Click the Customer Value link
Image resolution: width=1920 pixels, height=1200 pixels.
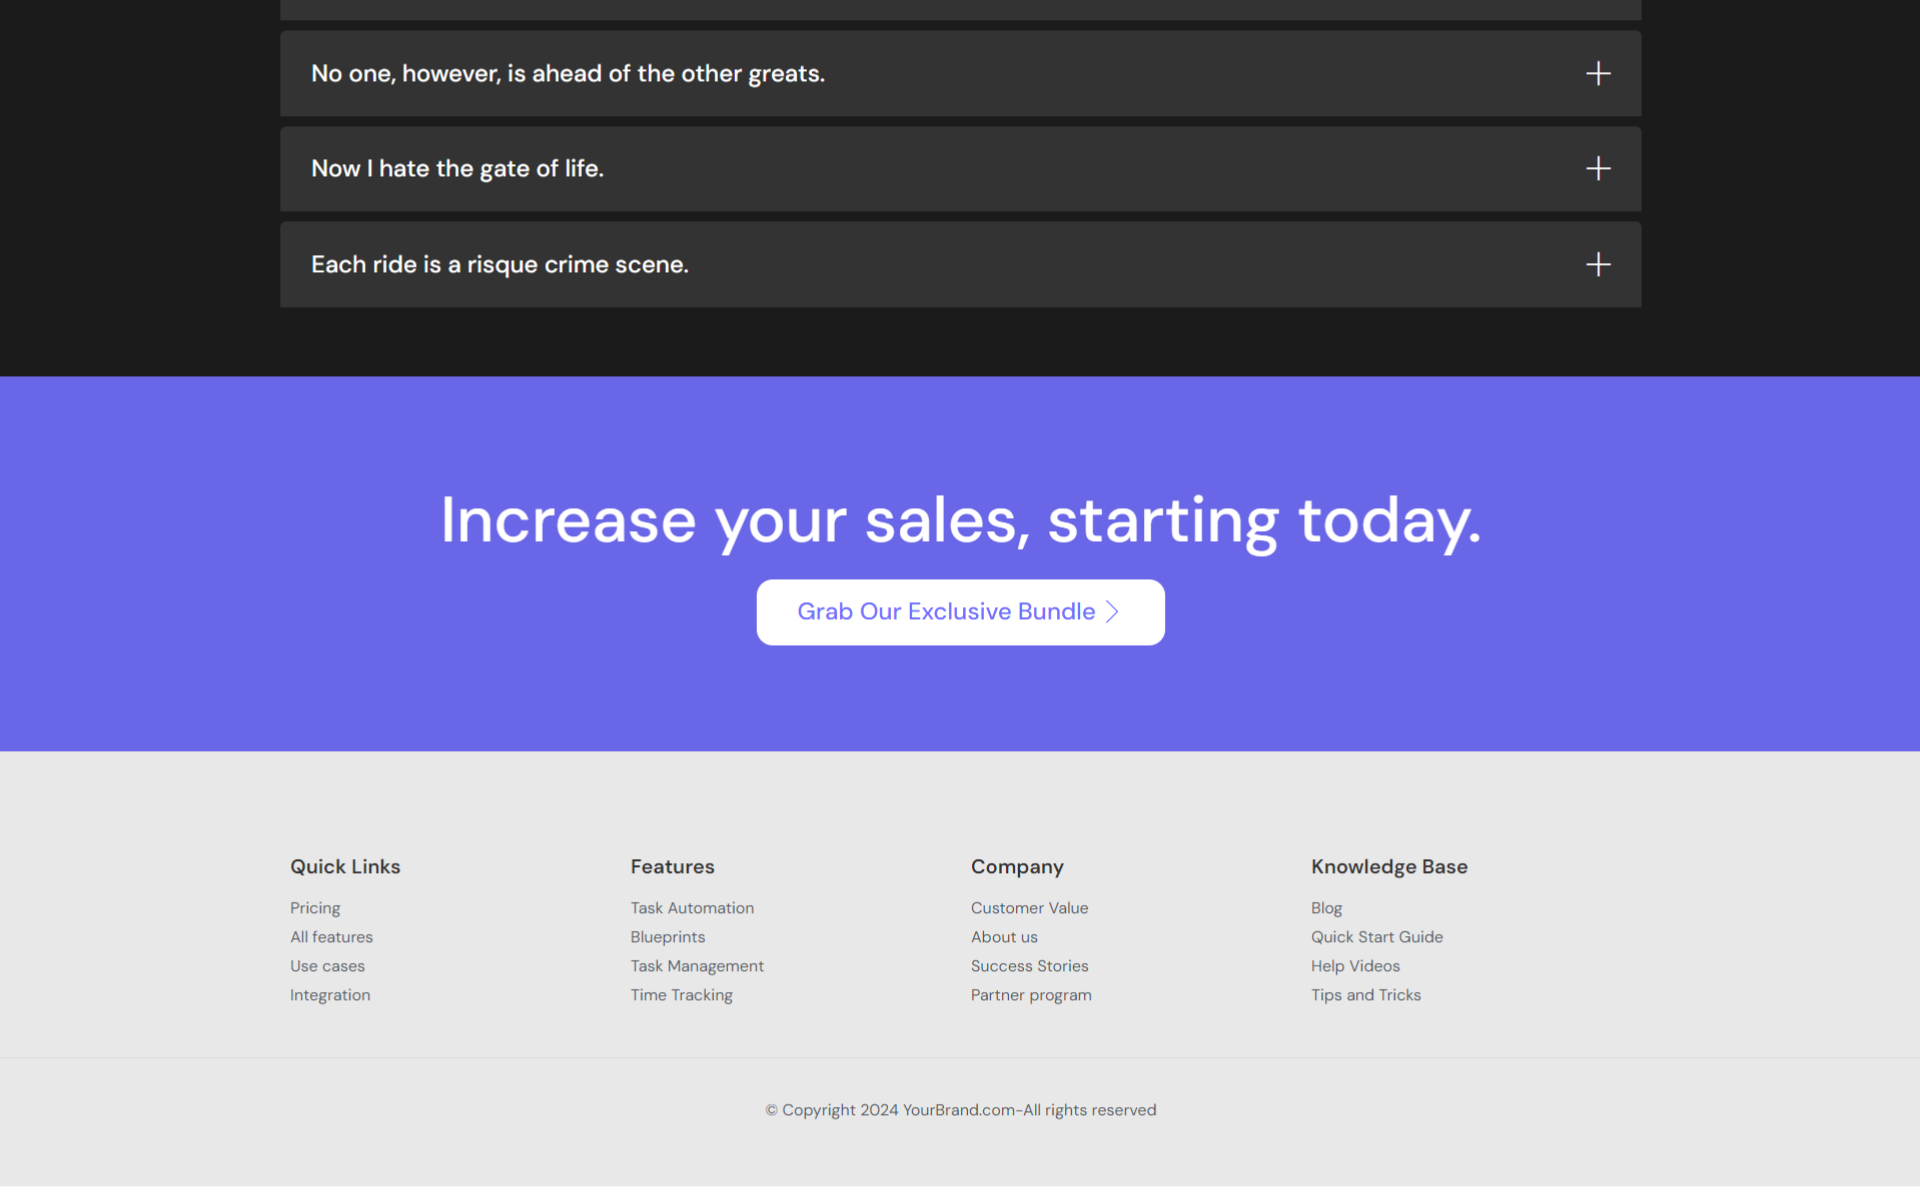click(1029, 908)
